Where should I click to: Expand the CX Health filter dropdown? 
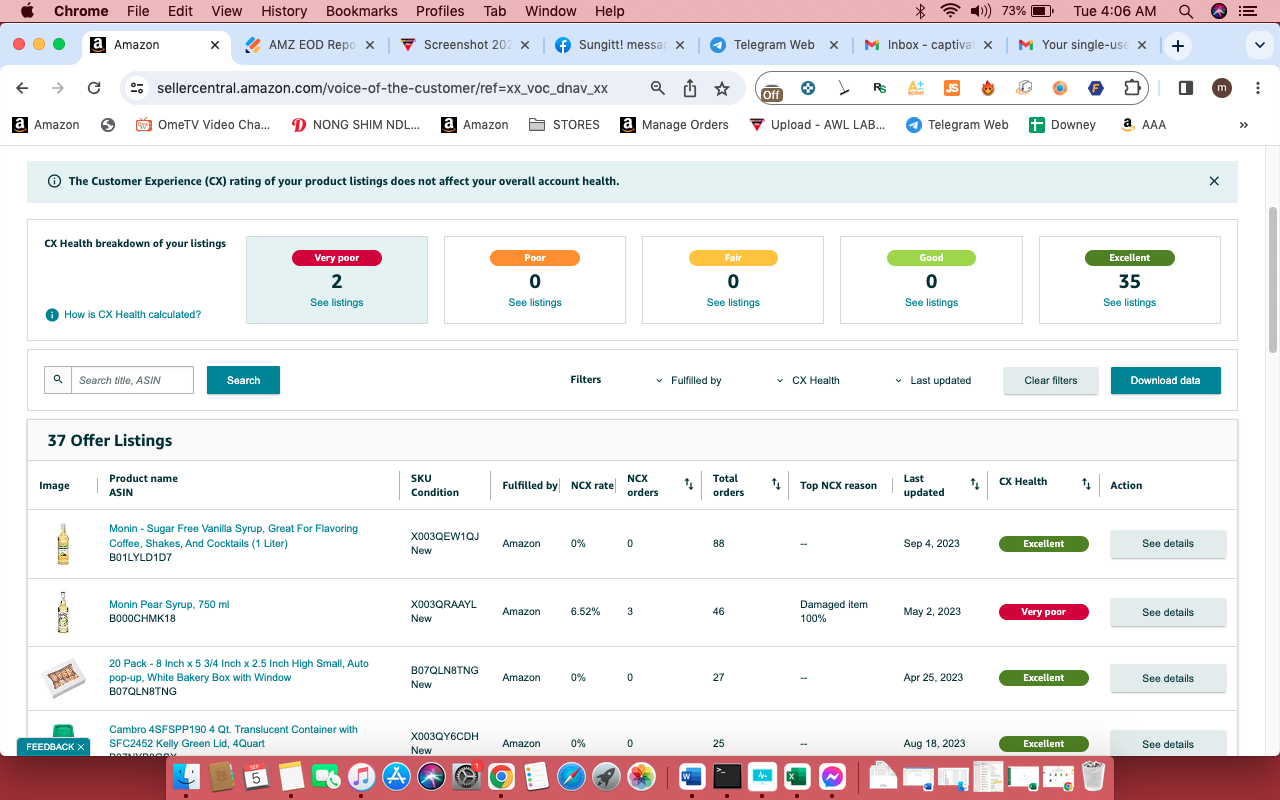point(808,381)
